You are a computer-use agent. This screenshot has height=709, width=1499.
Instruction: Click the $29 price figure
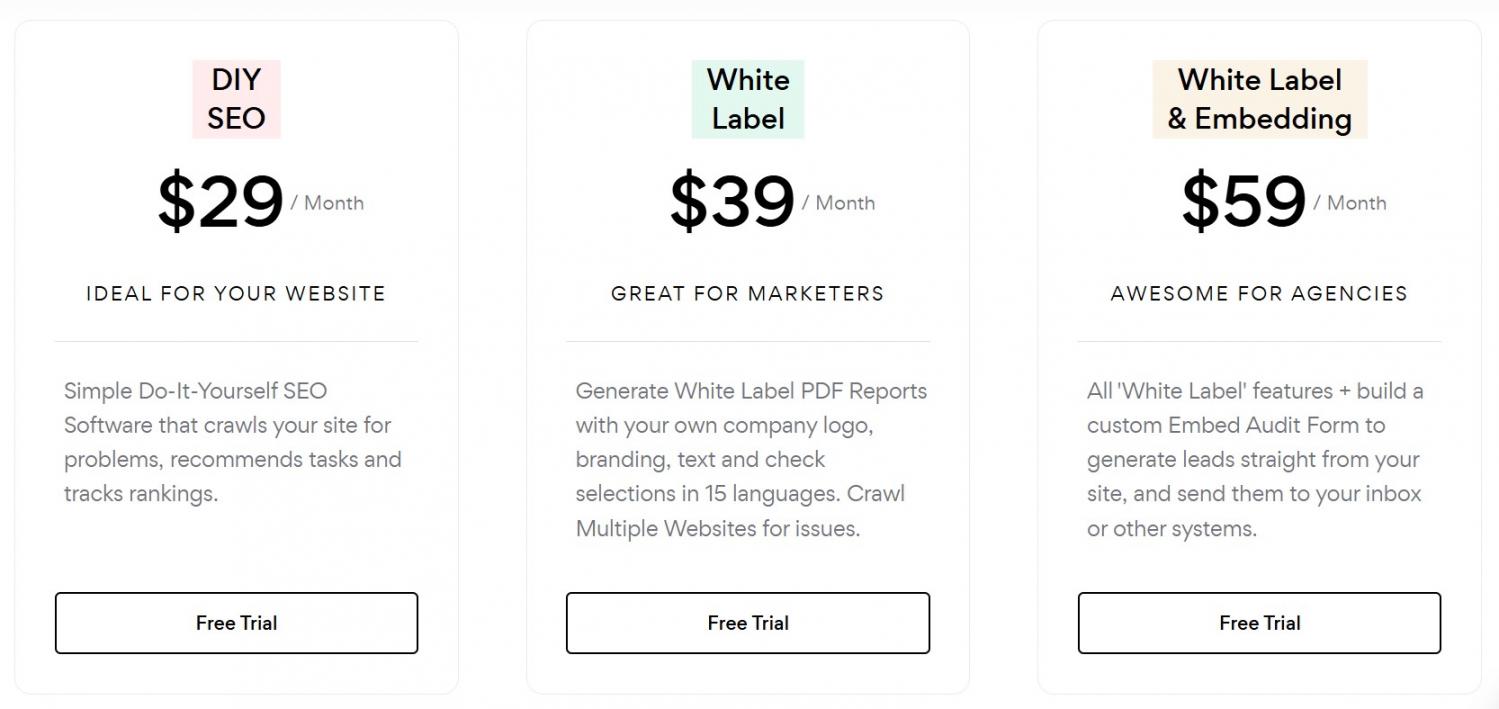pos(220,202)
